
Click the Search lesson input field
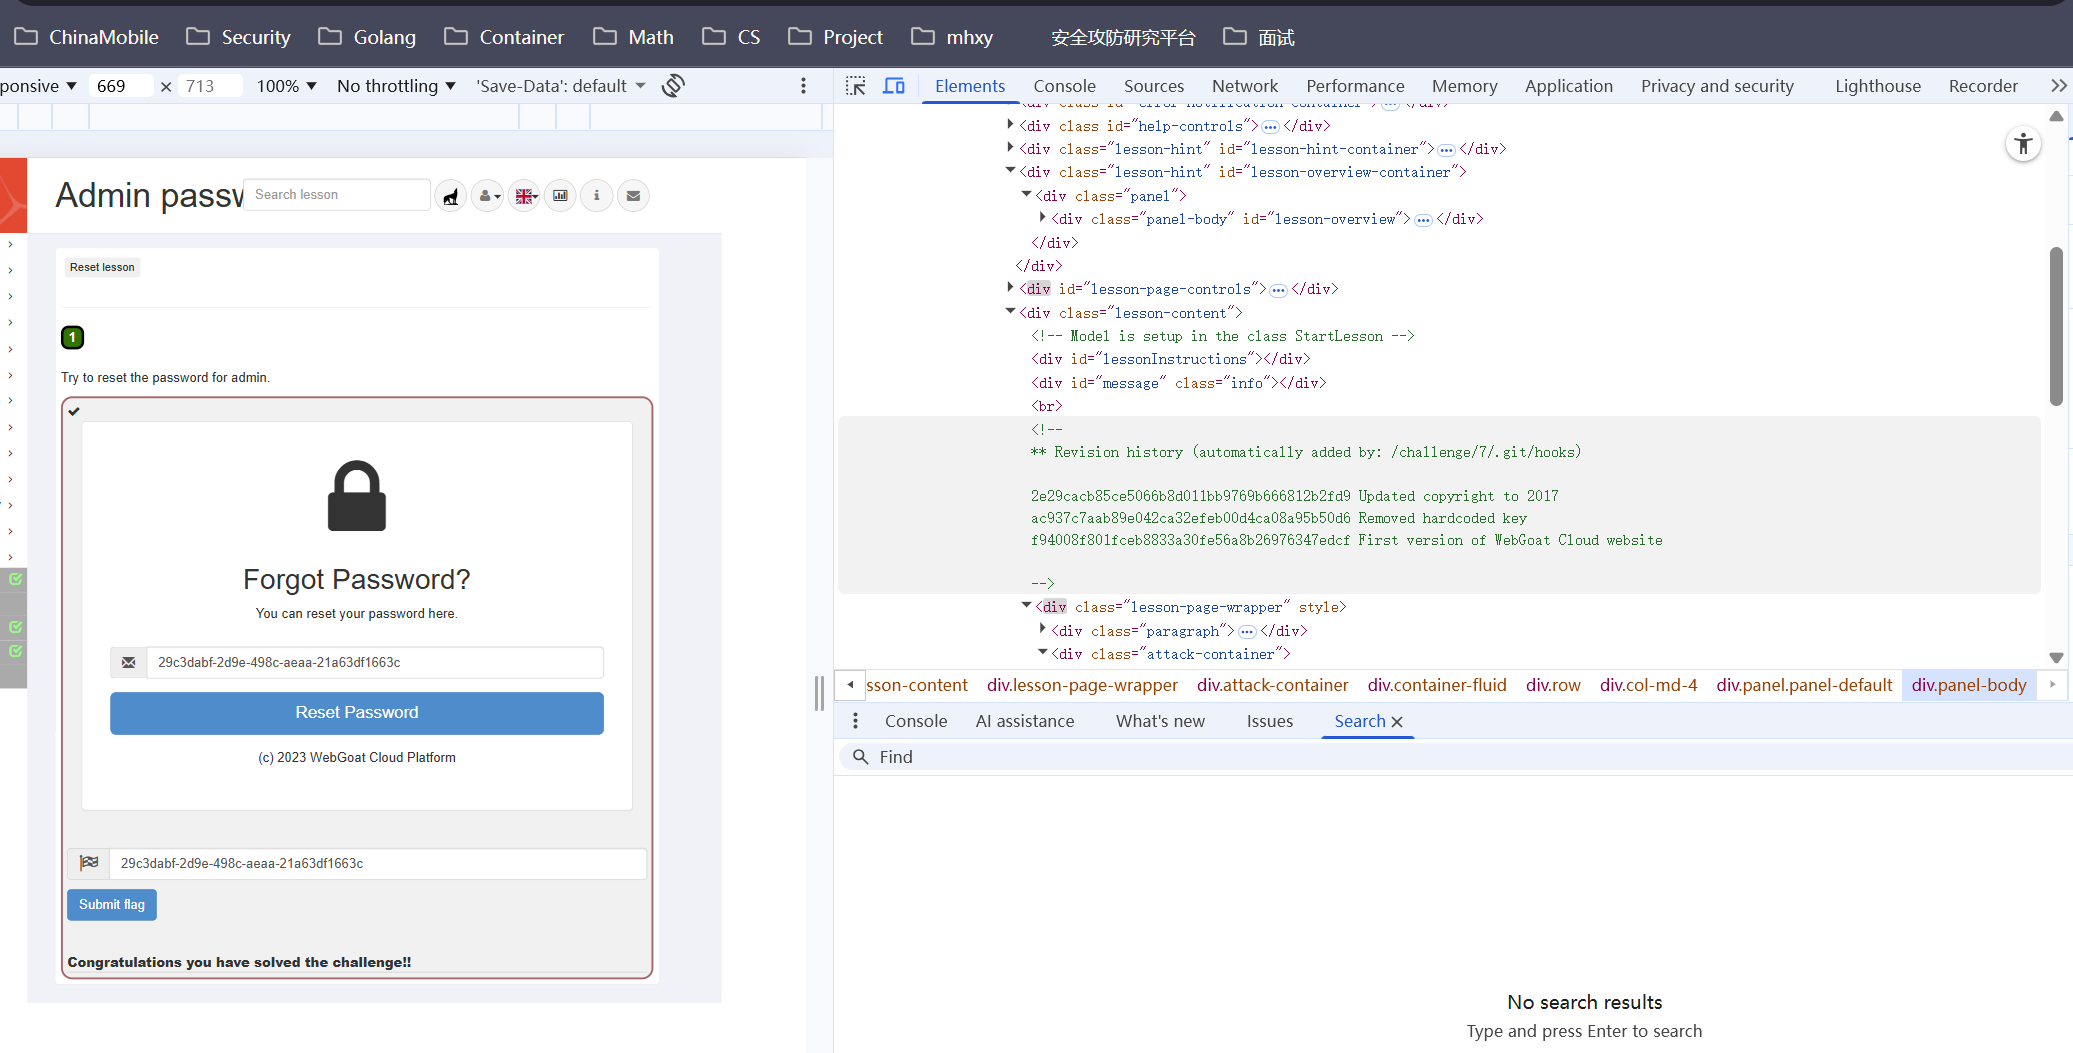[x=336, y=195]
